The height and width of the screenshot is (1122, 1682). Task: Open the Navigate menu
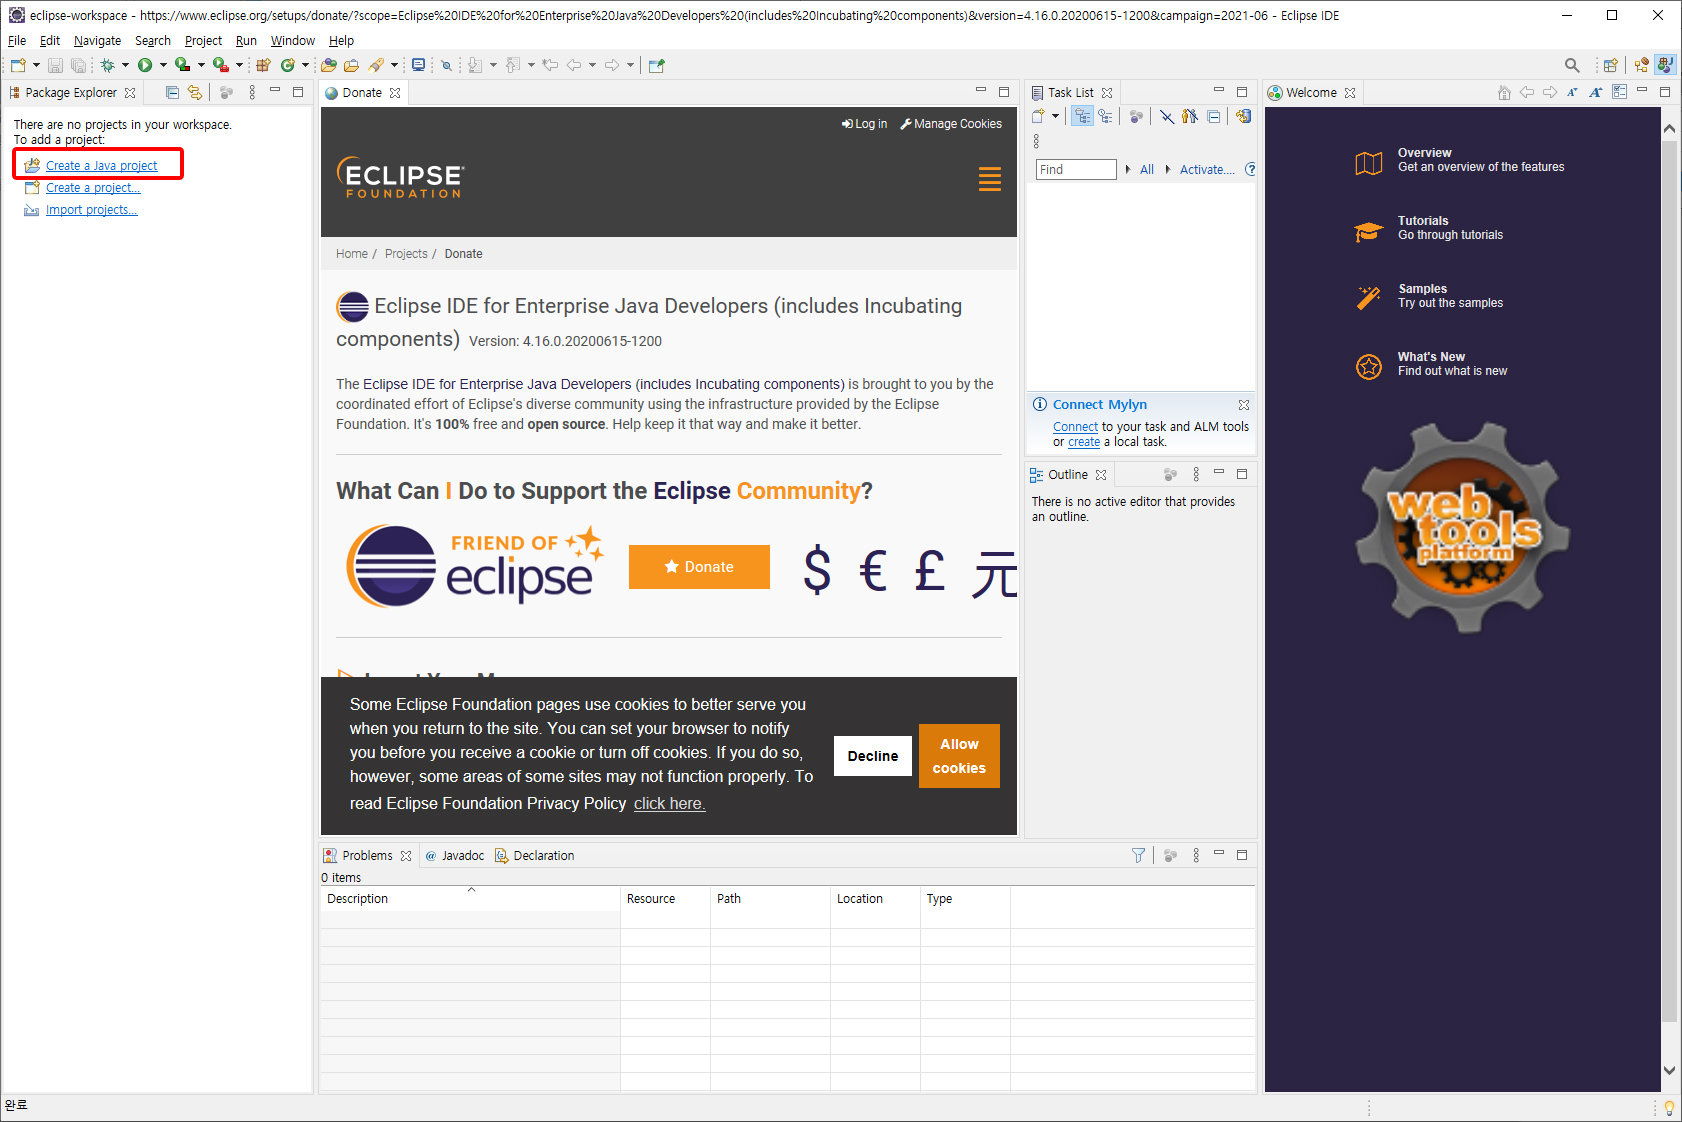pyautogui.click(x=97, y=41)
